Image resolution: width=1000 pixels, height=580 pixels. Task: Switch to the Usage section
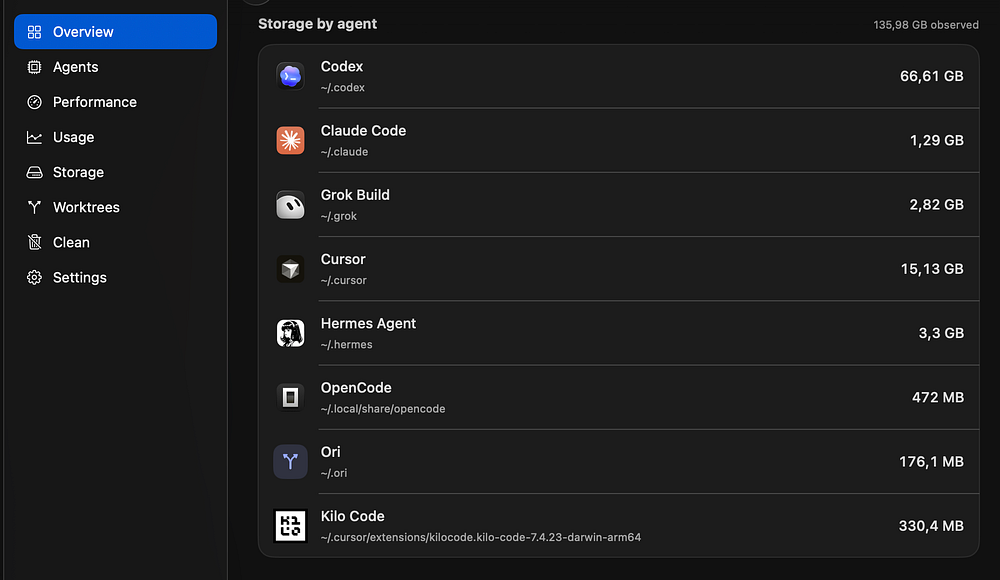point(115,137)
